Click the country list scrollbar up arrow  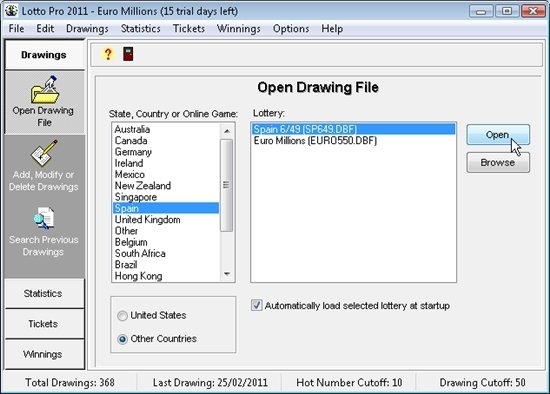click(x=227, y=131)
